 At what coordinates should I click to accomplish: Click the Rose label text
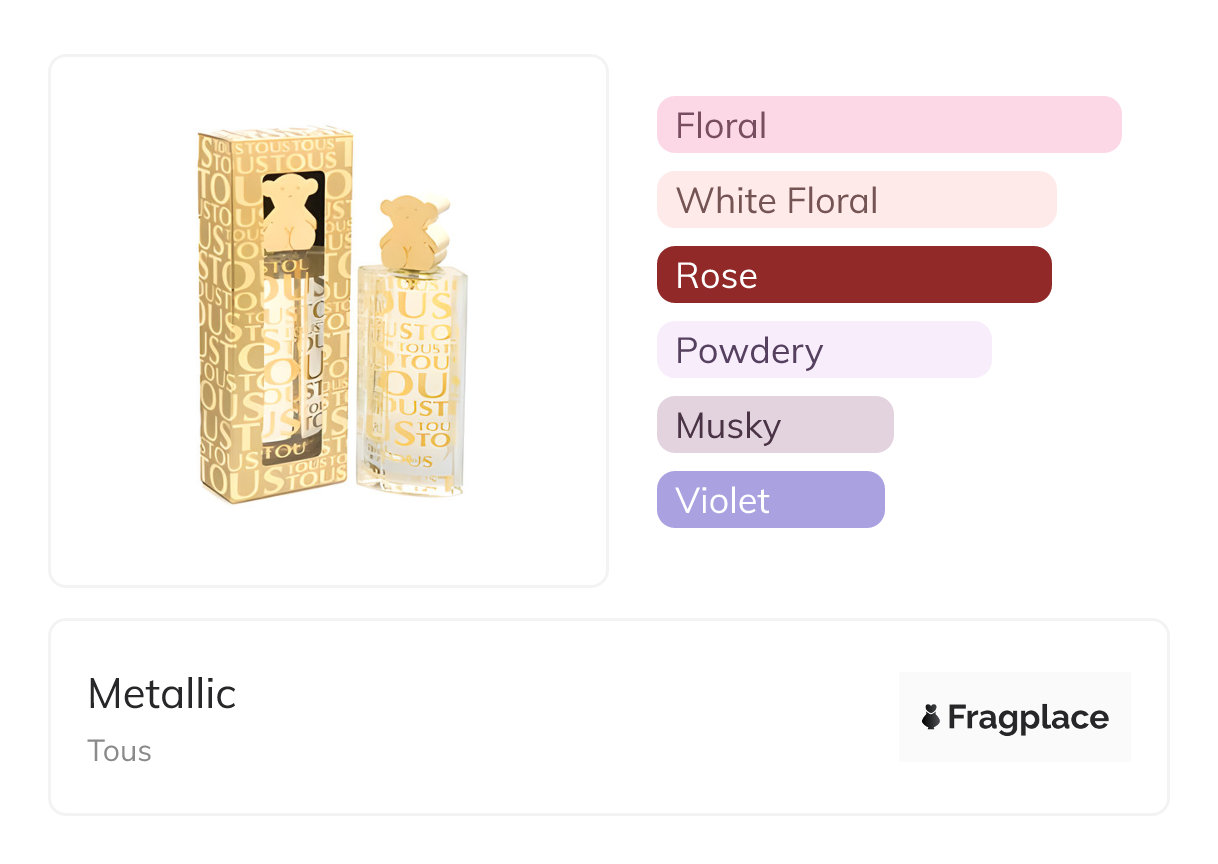point(716,276)
